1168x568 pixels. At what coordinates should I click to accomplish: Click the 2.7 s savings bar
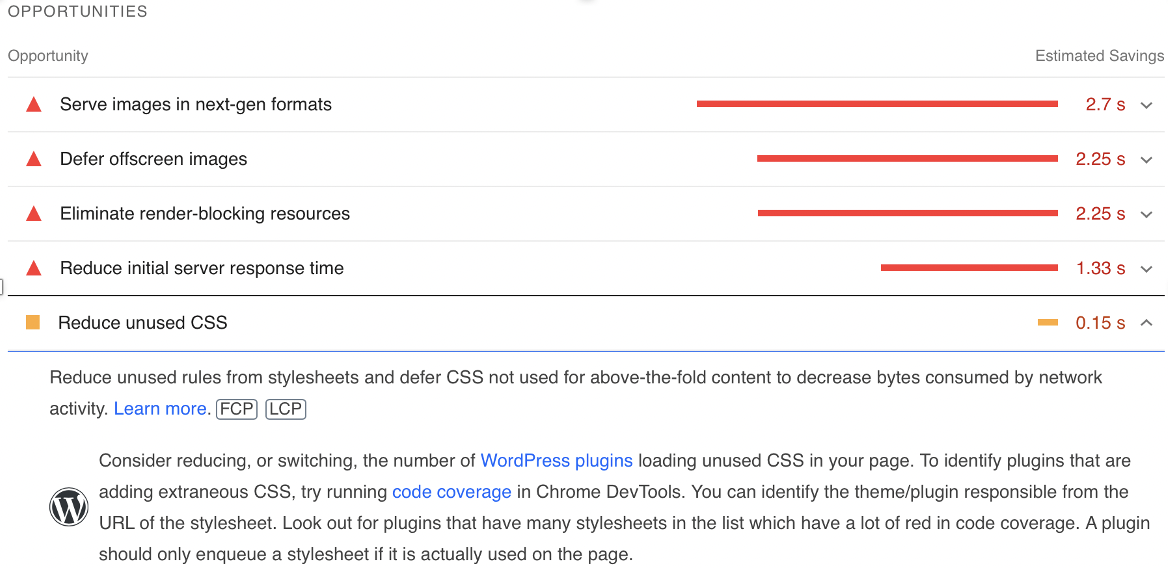(877, 104)
